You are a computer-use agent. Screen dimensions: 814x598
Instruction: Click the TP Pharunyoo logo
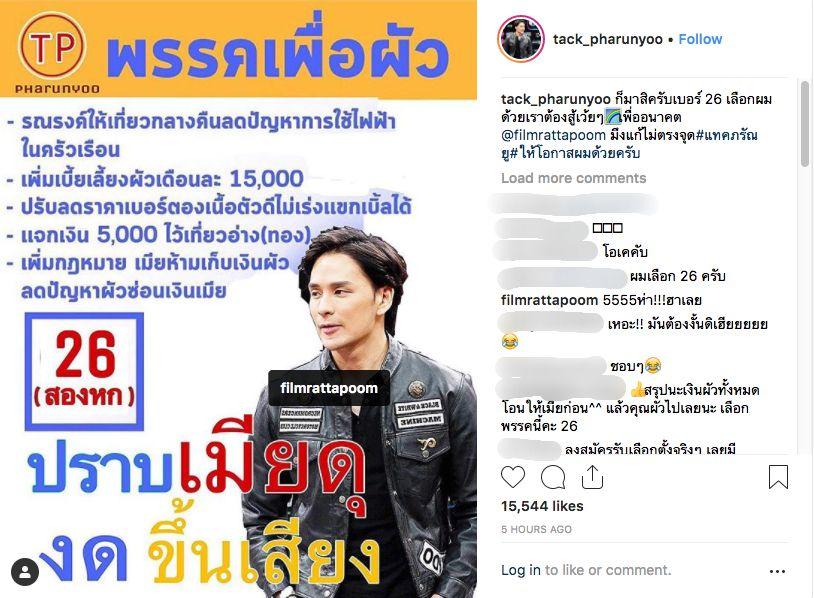(53, 52)
